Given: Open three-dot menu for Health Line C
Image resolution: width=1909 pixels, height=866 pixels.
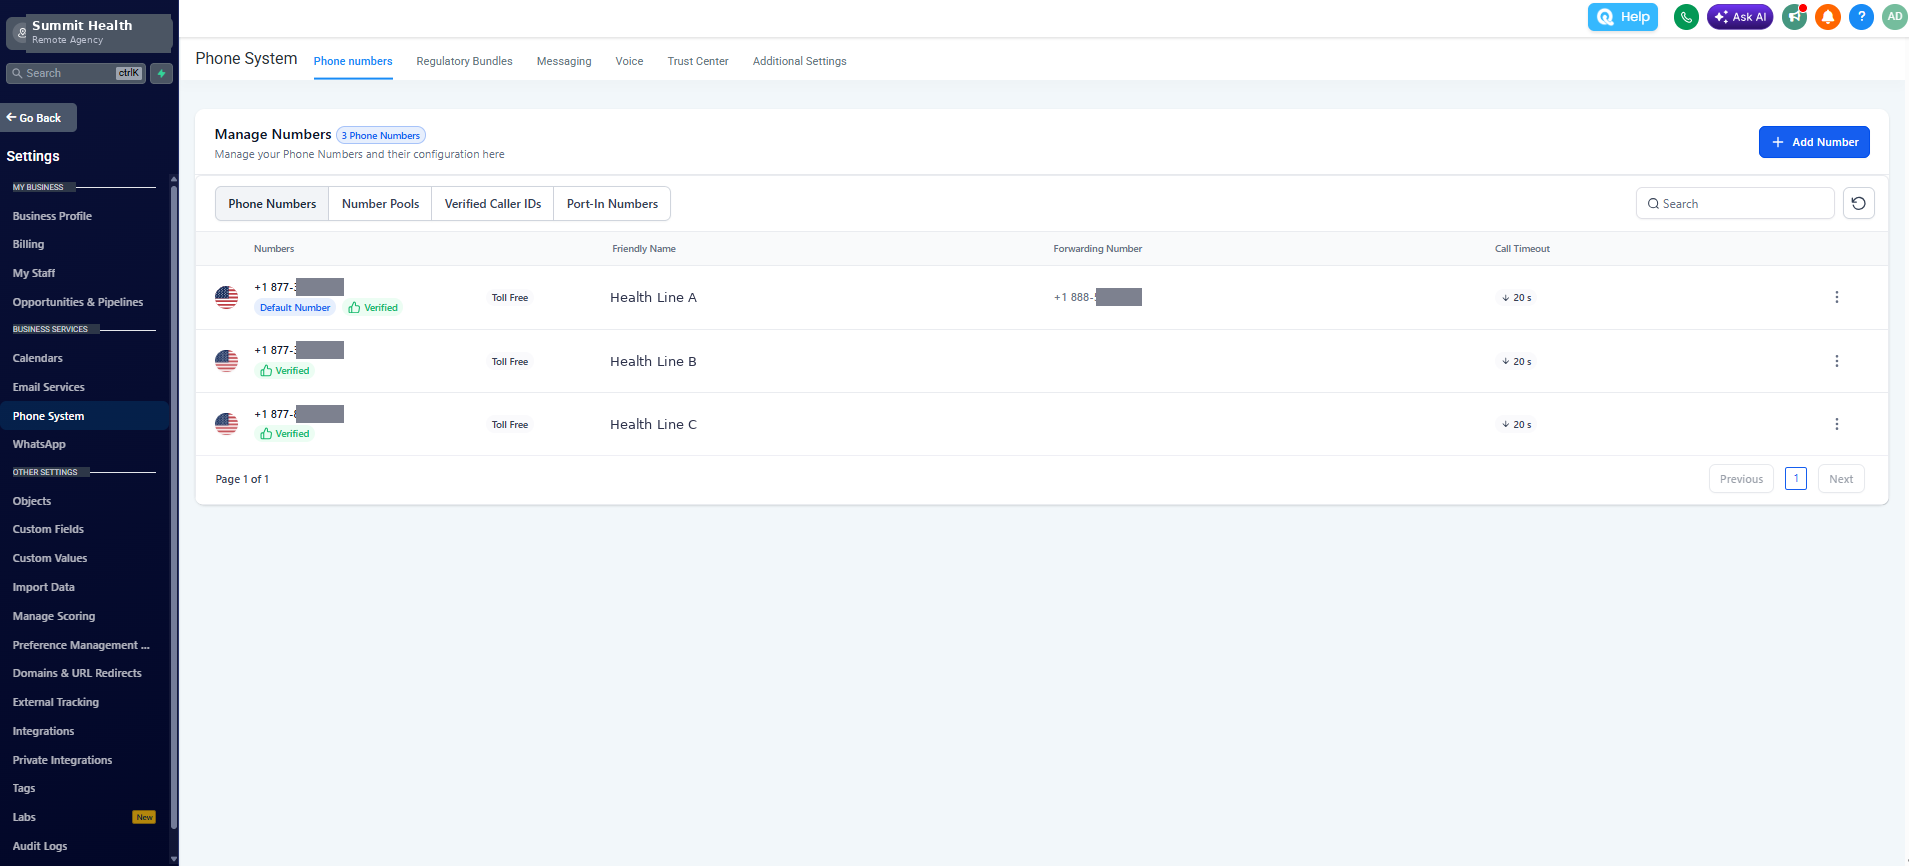Looking at the screenshot, I should coord(1836,424).
